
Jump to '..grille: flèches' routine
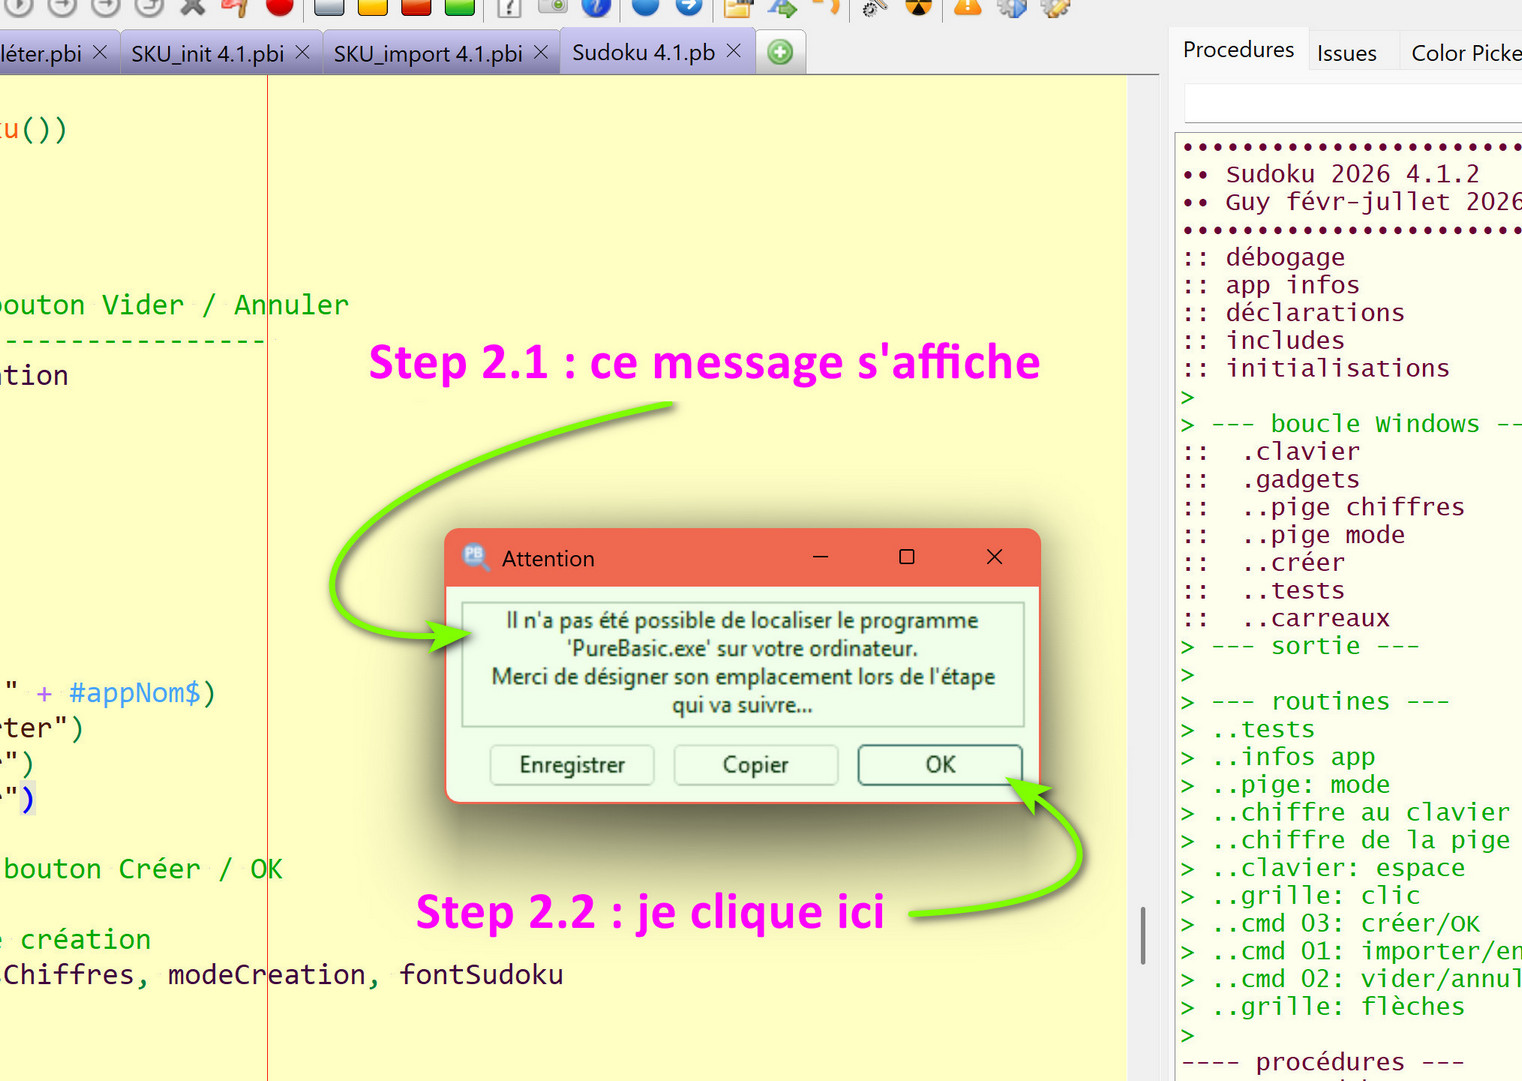[1337, 1007]
